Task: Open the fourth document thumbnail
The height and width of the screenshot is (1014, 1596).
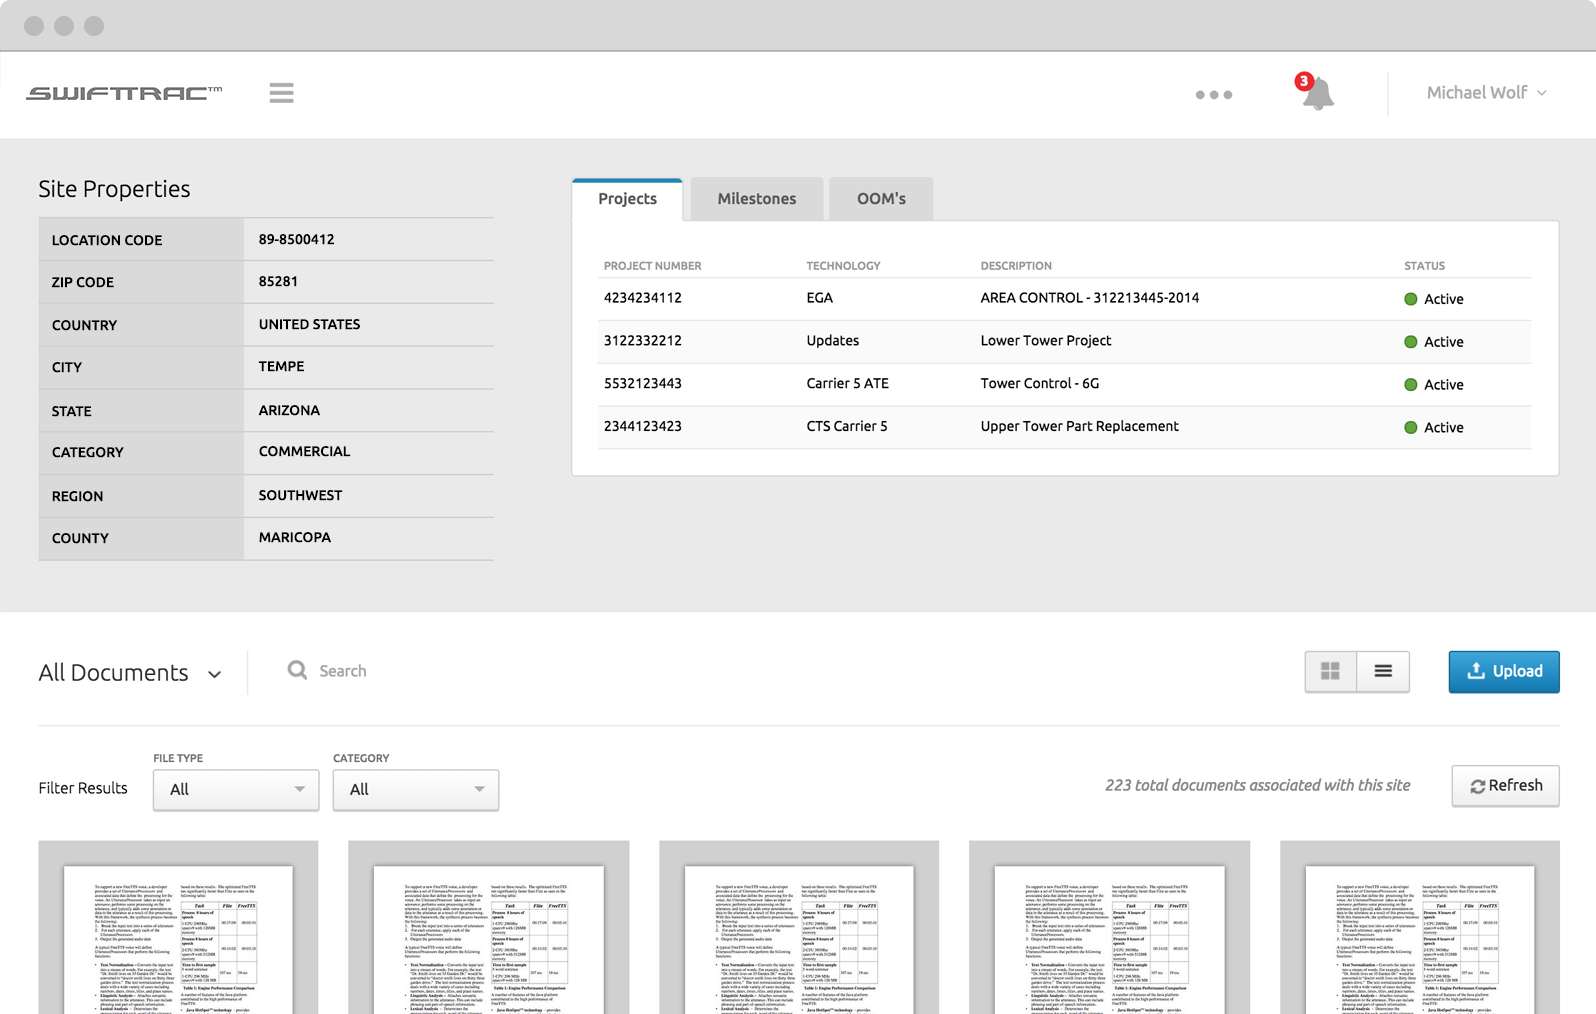Action: click(1109, 927)
